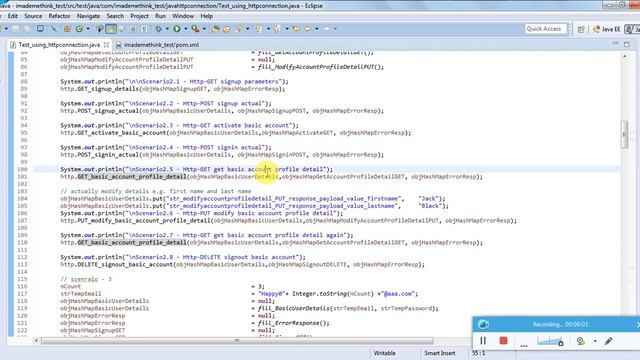Open the Previous Annotation dropdown arrow

287,29
